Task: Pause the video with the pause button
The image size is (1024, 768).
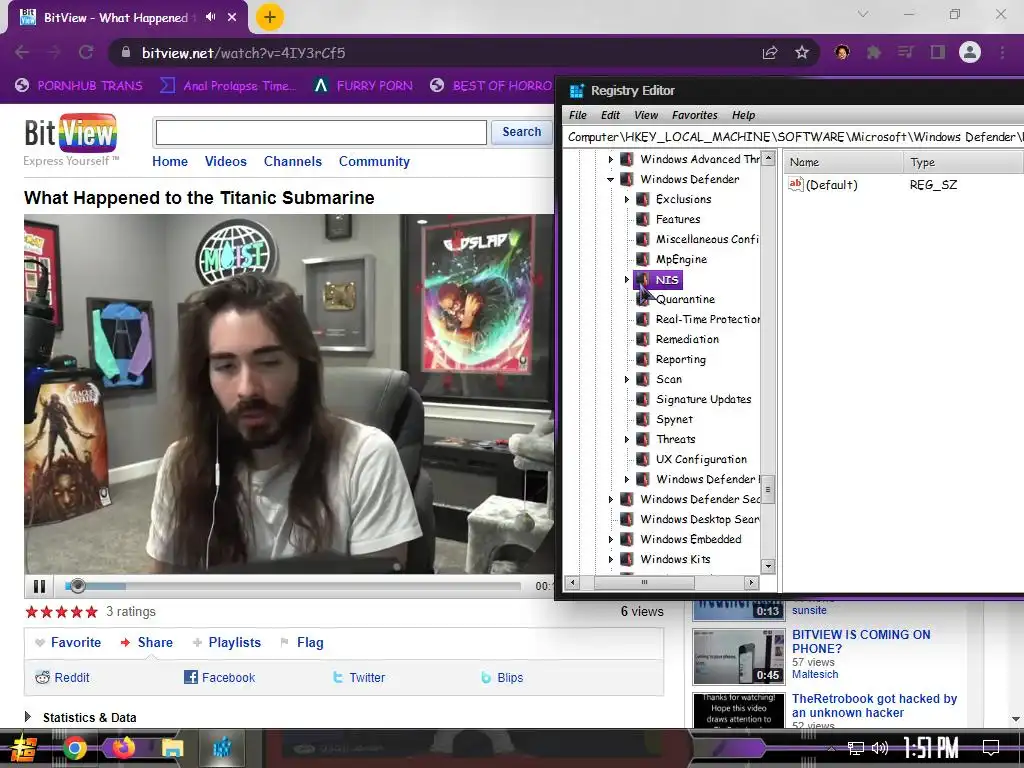Action: [39, 586]
